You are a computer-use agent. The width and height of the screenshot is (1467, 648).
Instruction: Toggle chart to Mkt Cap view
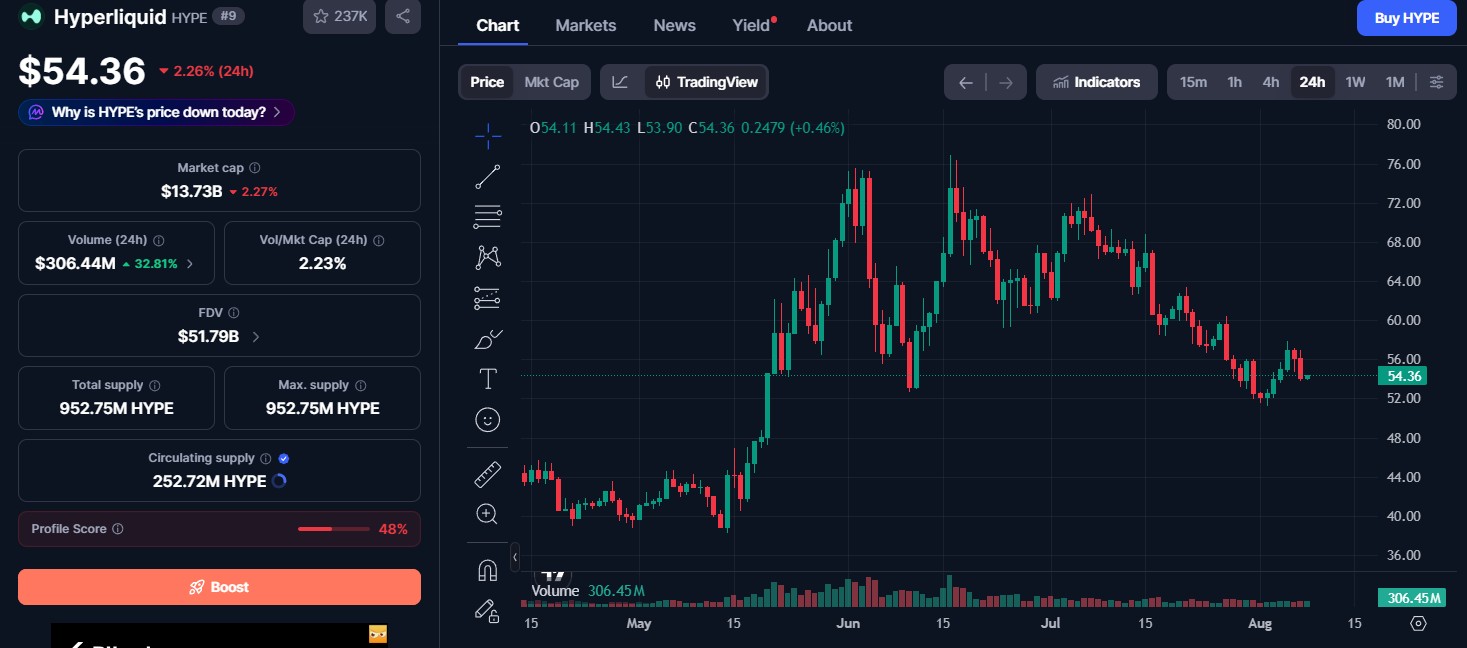click(x=552, y=82)
